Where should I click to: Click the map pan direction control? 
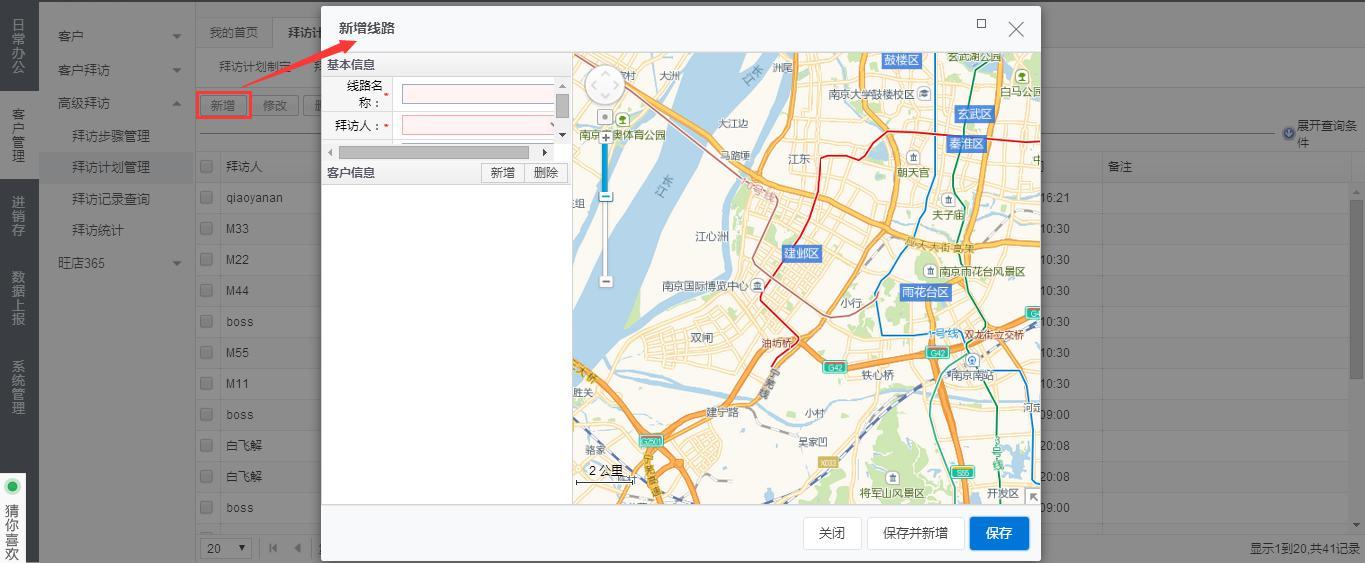[x=604, y=86]
